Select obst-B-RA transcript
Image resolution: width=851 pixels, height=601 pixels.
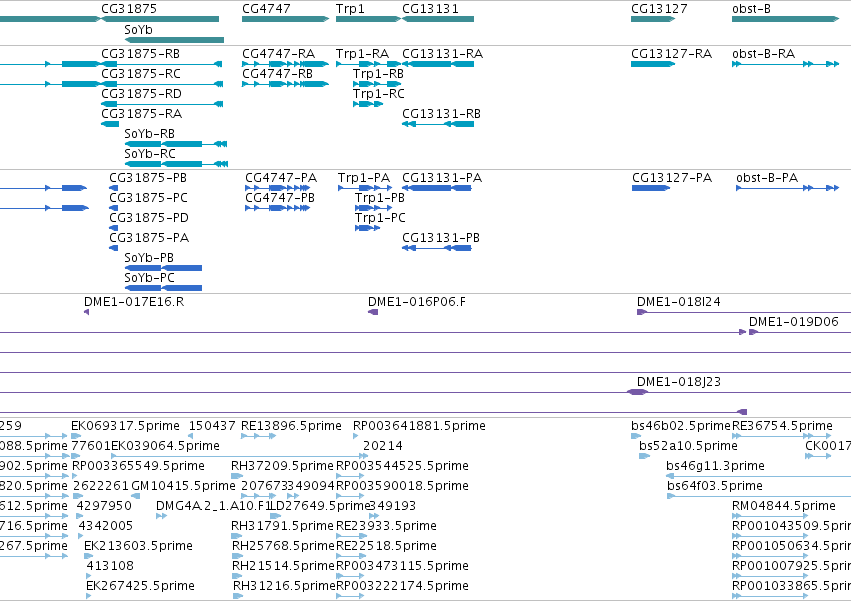(x=785, y=64)
